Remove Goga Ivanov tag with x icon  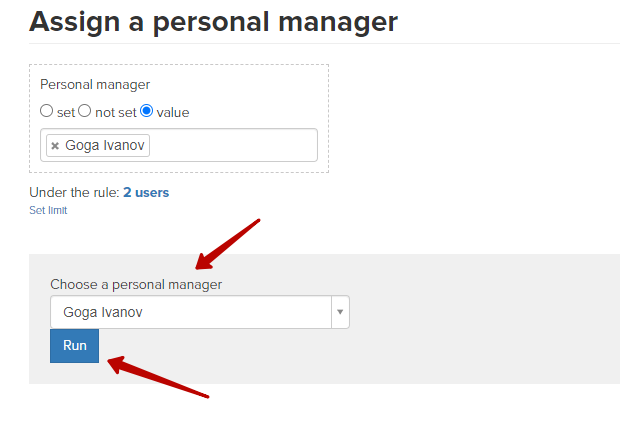(55, 146)
